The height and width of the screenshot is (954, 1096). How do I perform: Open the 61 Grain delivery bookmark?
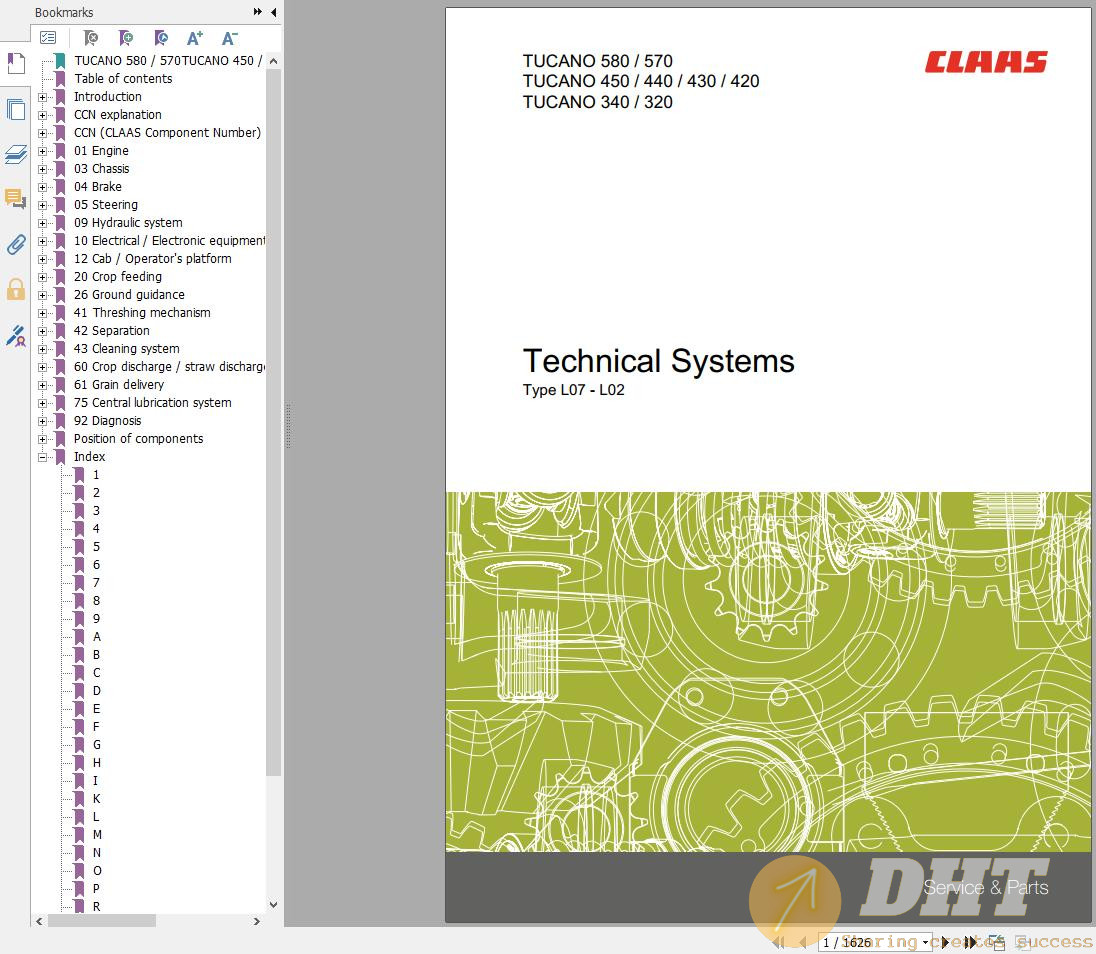(x=119, y=384)
